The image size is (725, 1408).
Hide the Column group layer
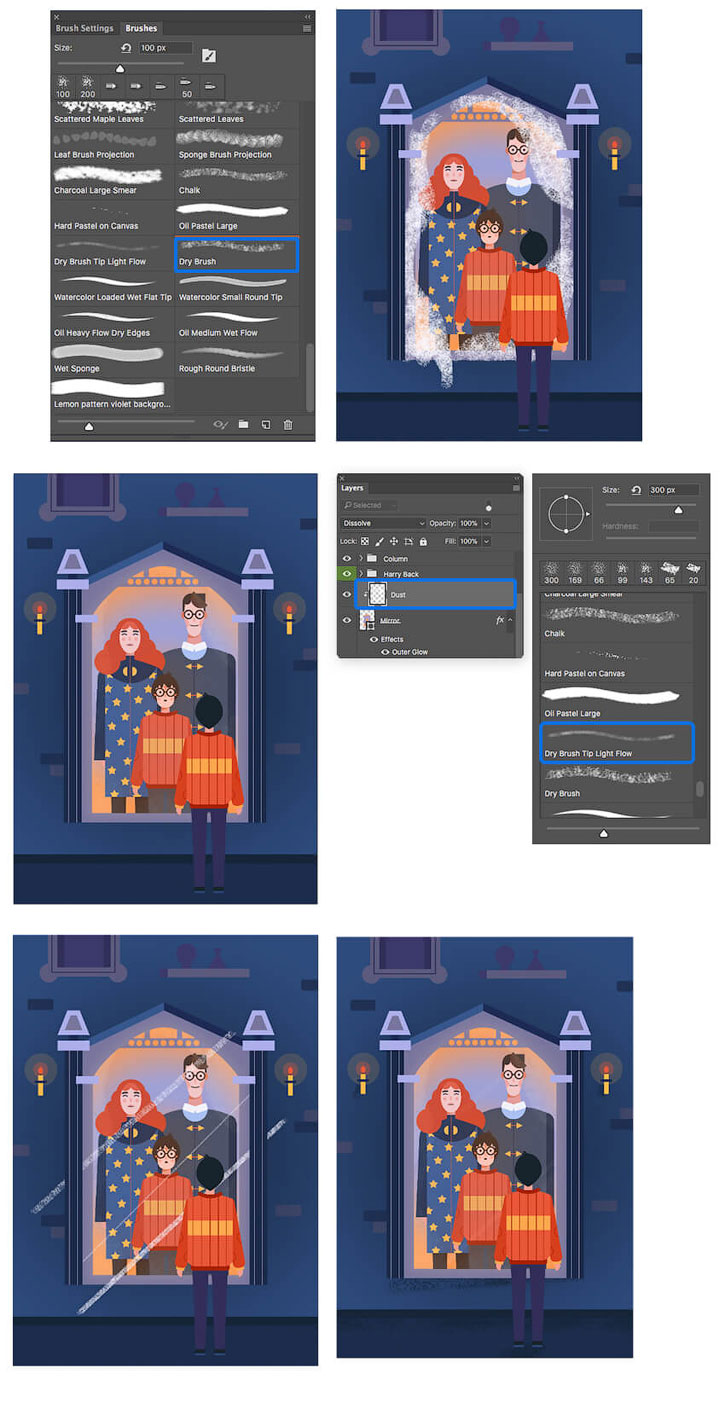click(347, 558)
